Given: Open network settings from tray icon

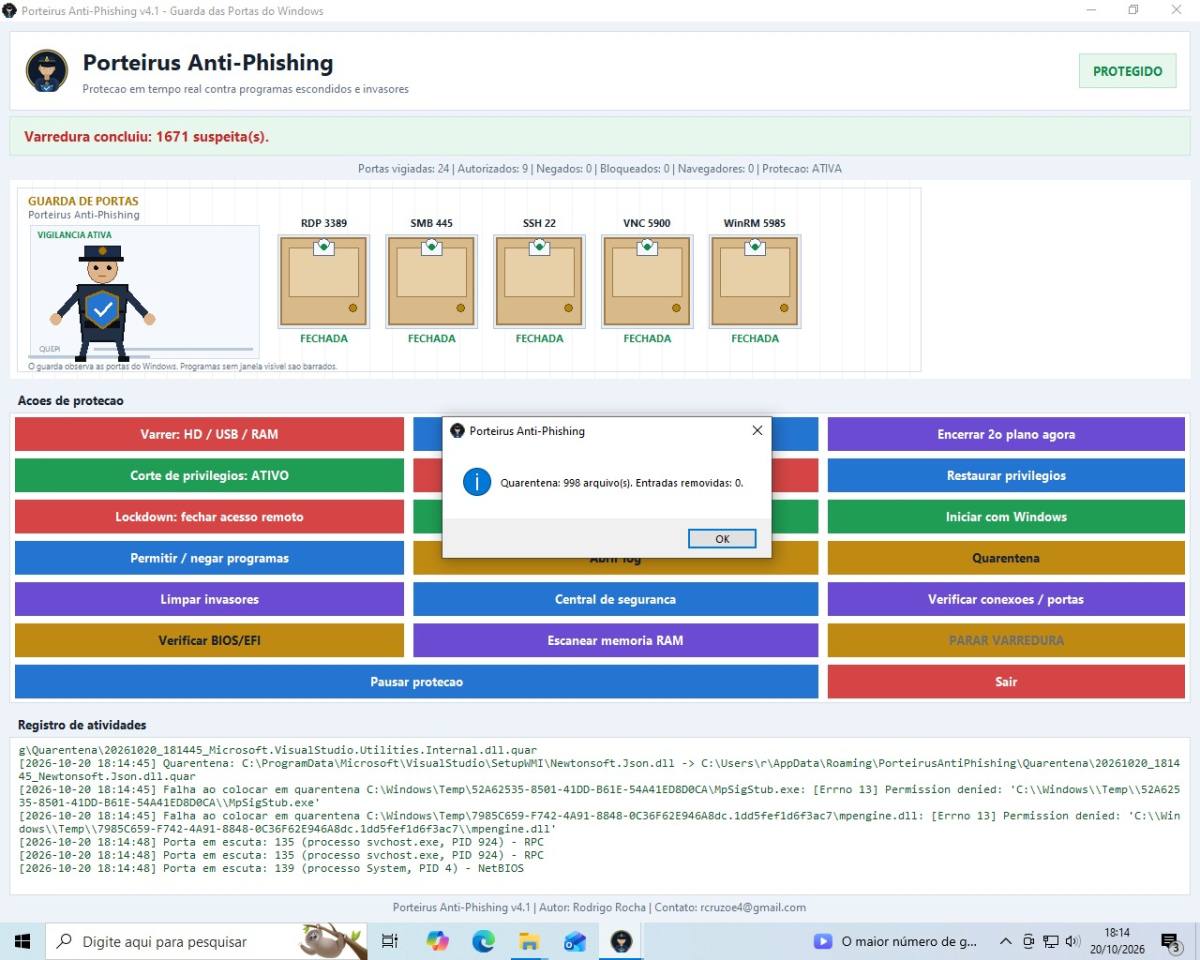Looking at the screenshot, I should 1051,941.
